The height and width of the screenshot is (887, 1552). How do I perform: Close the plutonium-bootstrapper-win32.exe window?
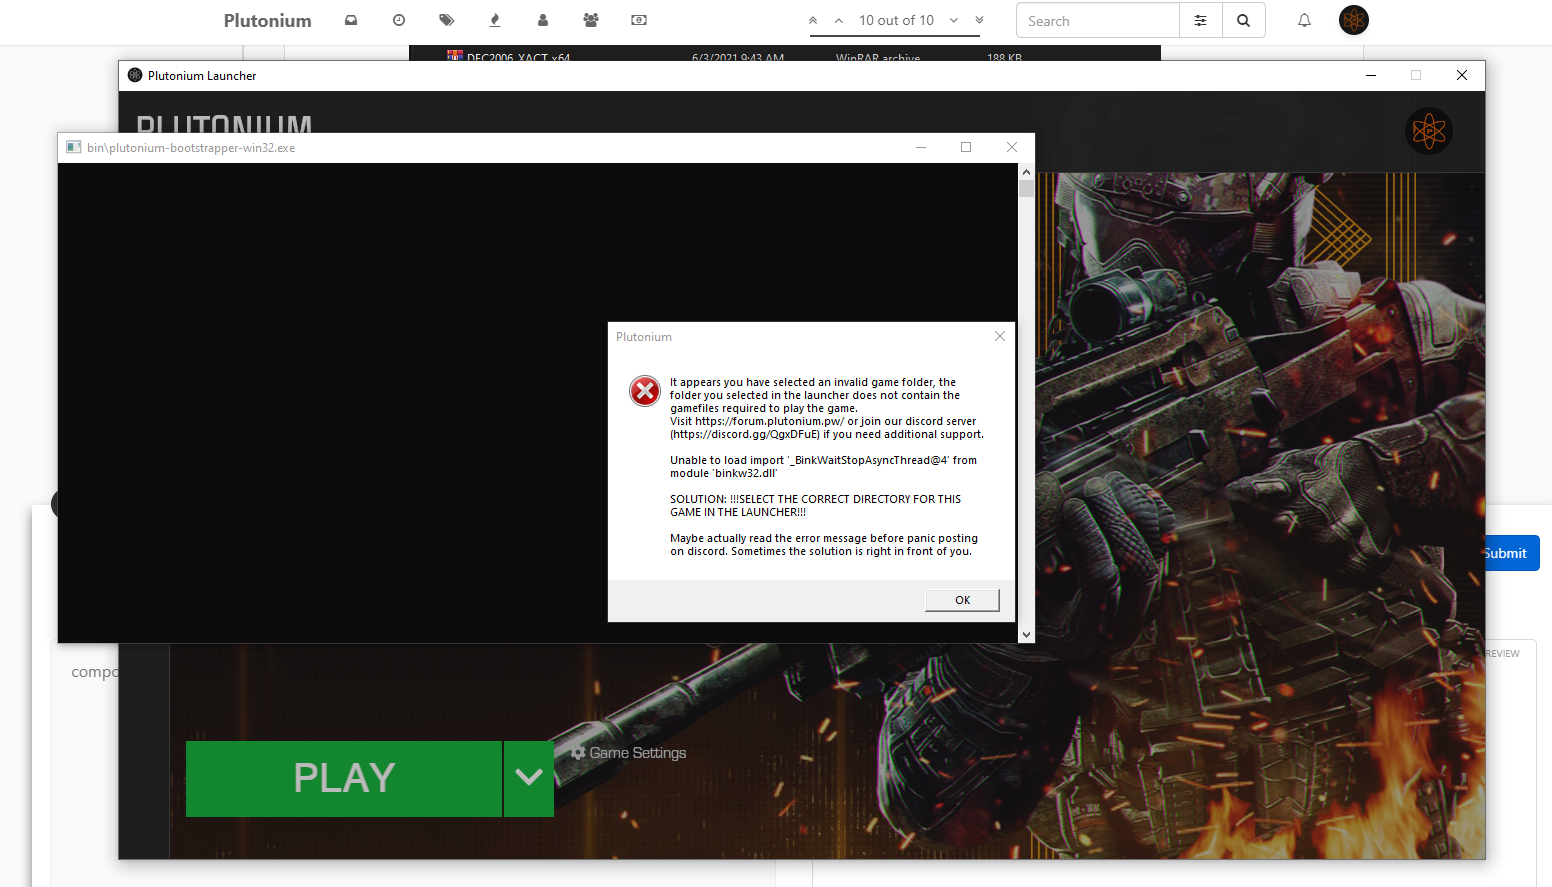click(1012, 147)
